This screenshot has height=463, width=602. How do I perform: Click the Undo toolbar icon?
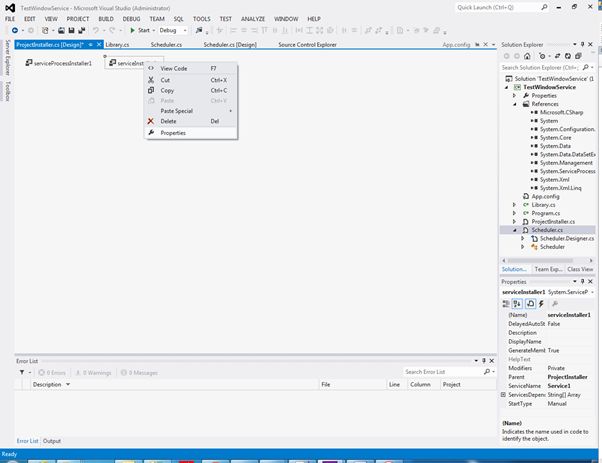96,30
